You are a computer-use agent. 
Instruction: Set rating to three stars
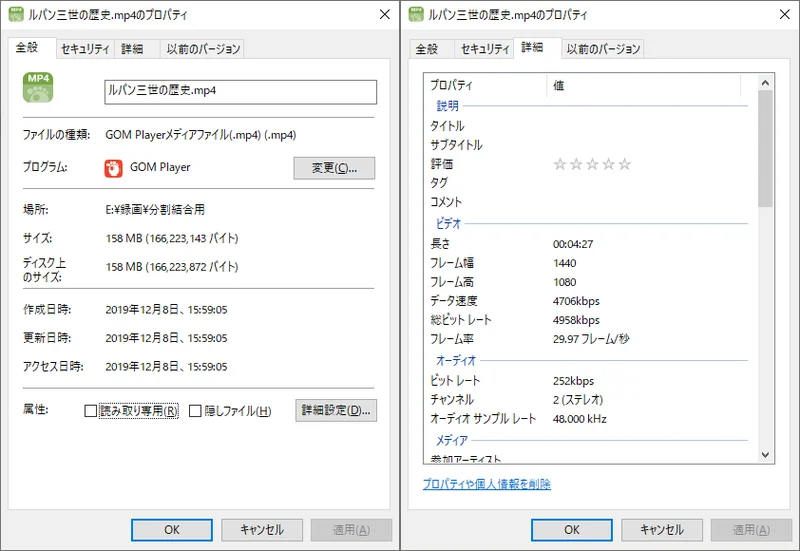coord(592,164)
